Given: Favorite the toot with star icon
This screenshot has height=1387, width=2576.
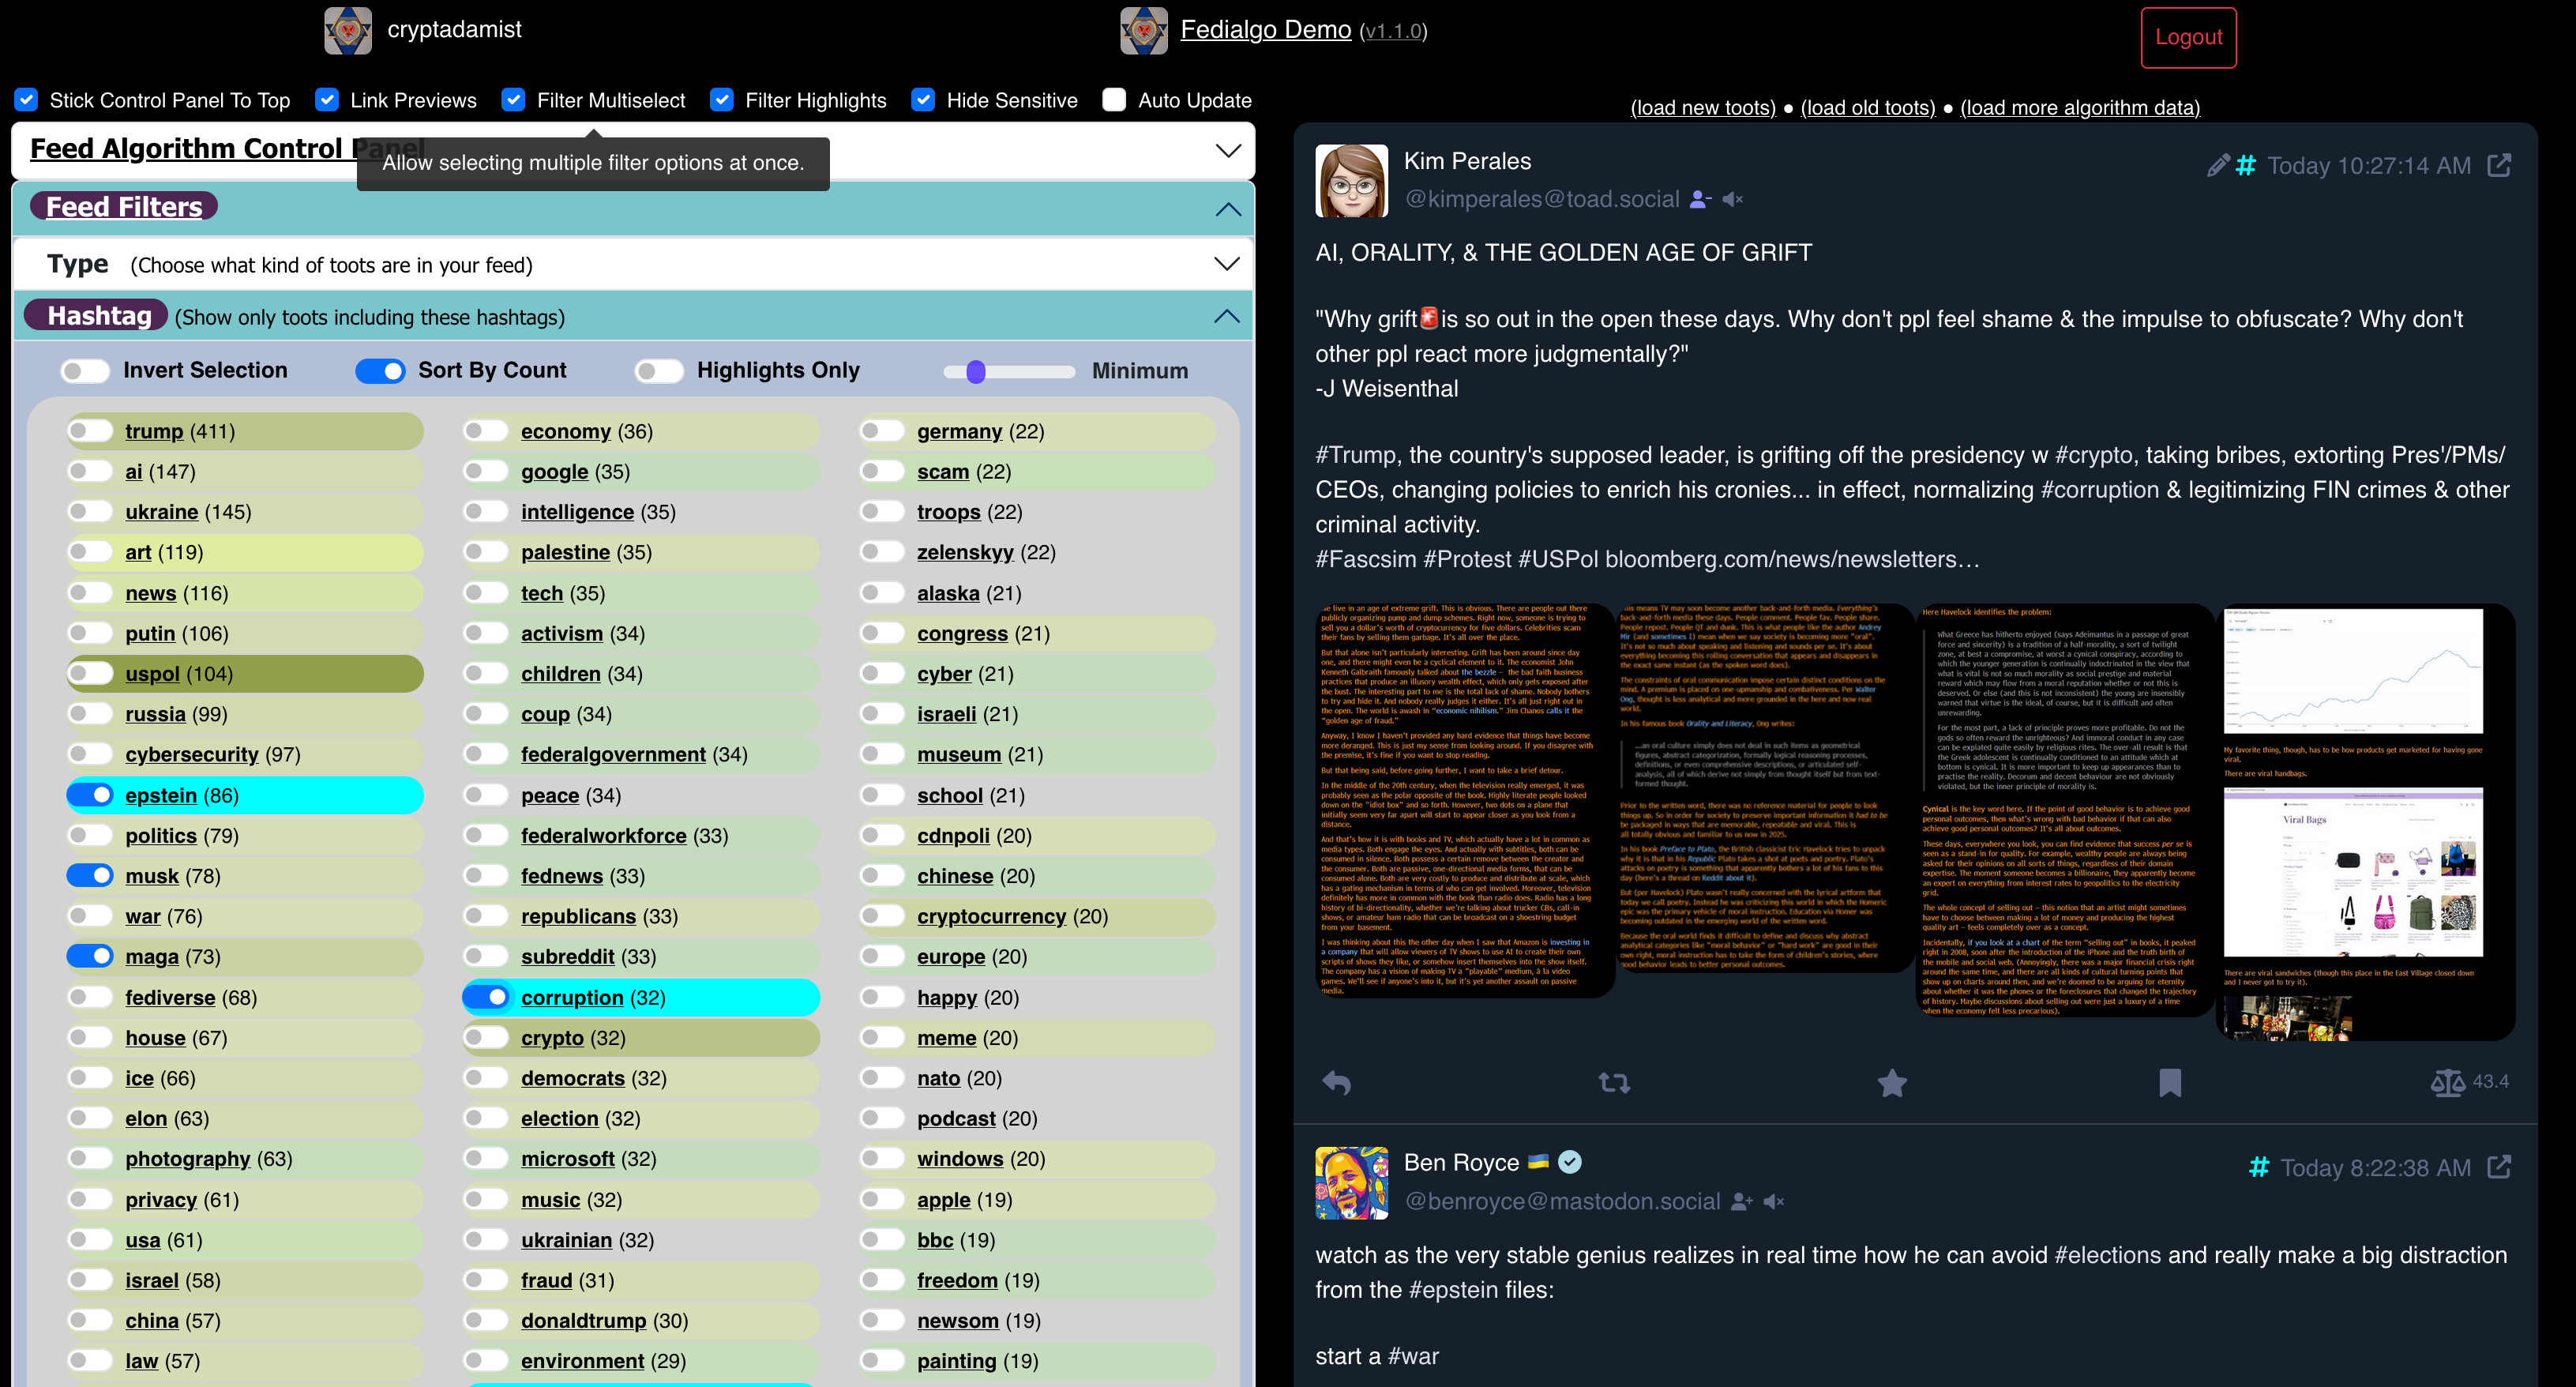Looking at the screenshot, I should click(x=1892, y=1082).
